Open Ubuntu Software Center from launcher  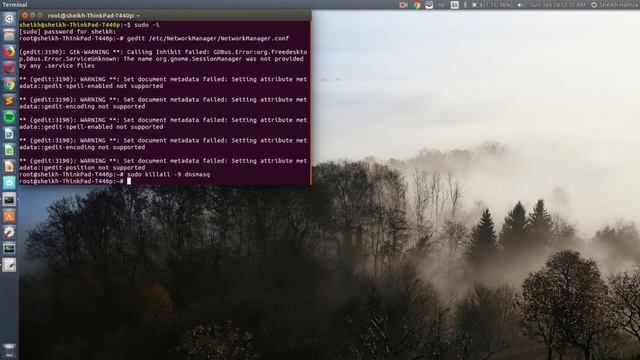point(9,216)
